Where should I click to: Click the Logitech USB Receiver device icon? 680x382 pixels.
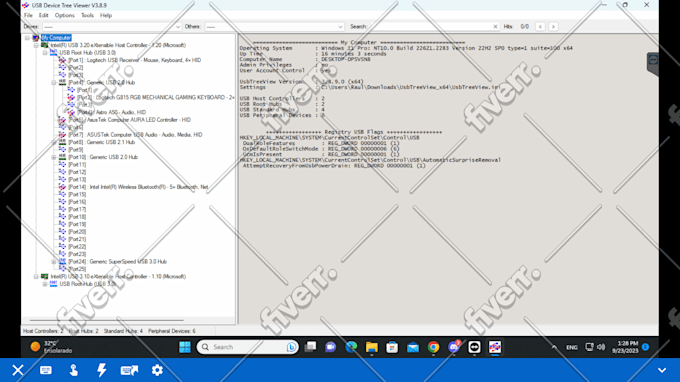point(62,60)
